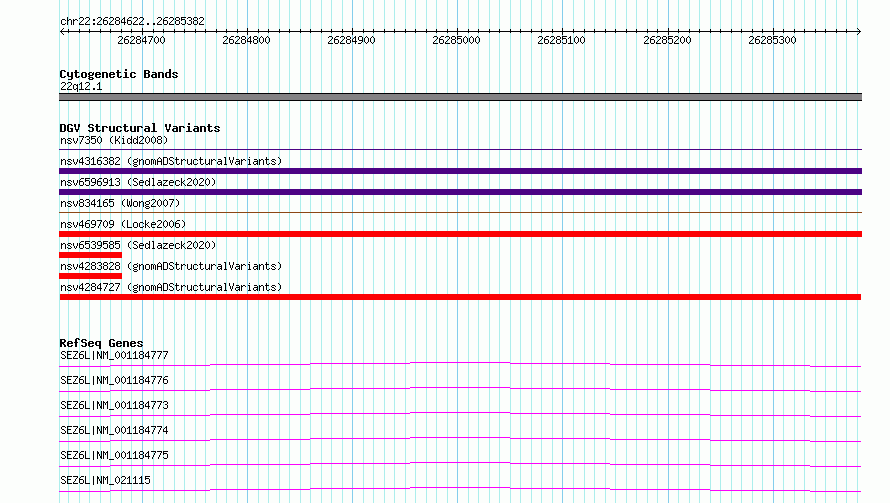
Task: Click the left arrow end of the ruler
Action: click(62, 32)
